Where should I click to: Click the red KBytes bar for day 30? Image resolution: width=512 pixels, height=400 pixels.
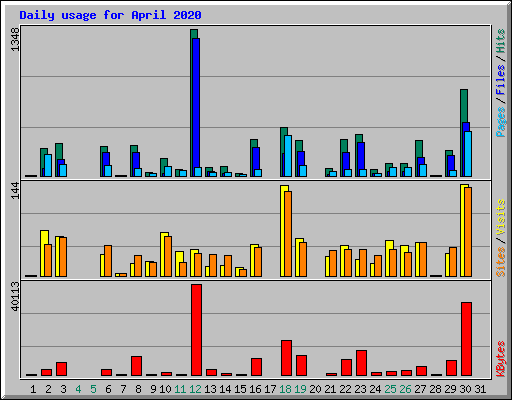coord(466,339)
